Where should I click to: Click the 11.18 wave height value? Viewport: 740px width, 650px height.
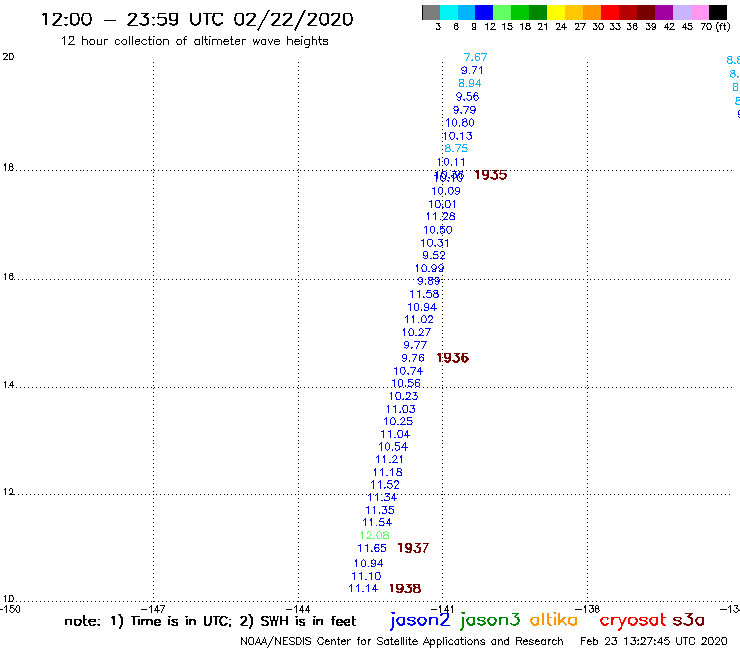coord(387,473)
